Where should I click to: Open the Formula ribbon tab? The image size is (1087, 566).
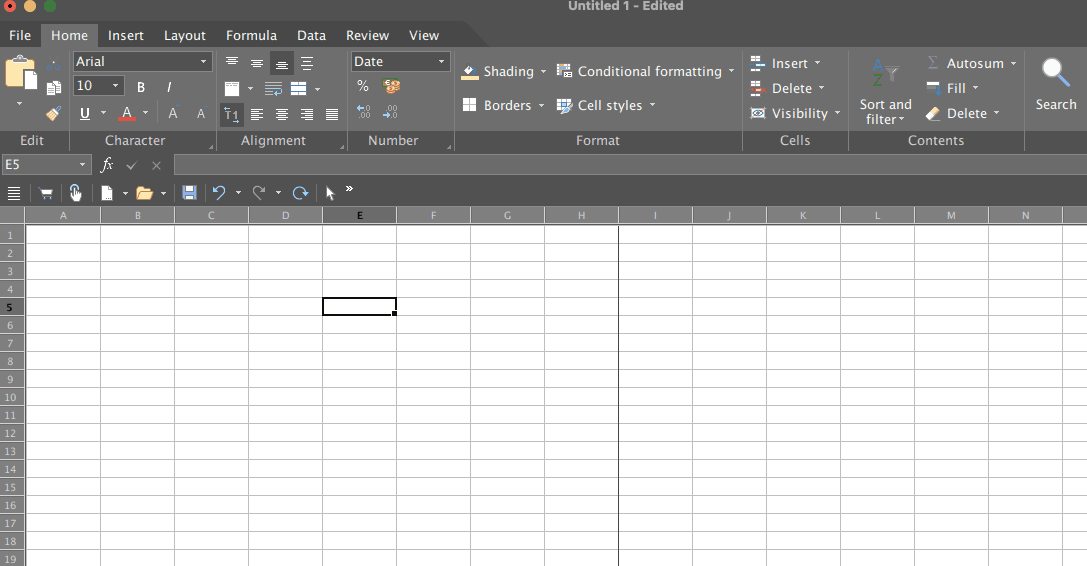[251, 35]
